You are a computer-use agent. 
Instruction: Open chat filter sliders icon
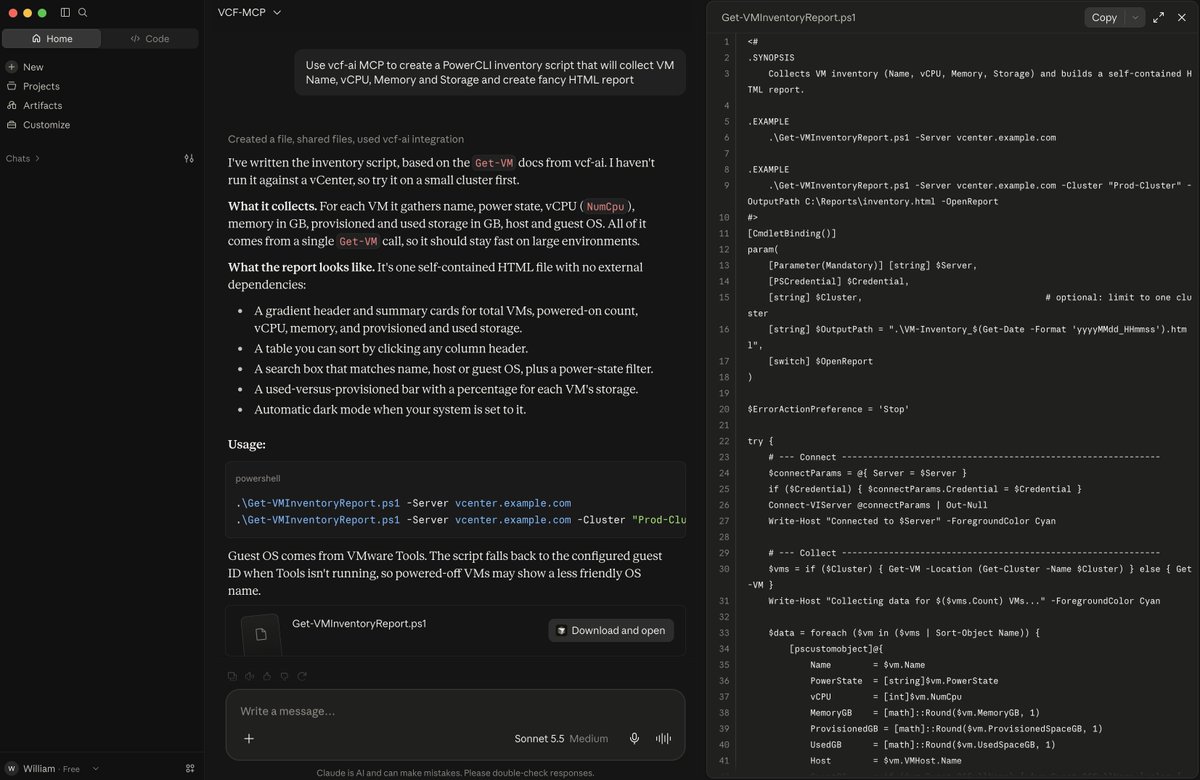pyautogui.click(x=189, y=158)
